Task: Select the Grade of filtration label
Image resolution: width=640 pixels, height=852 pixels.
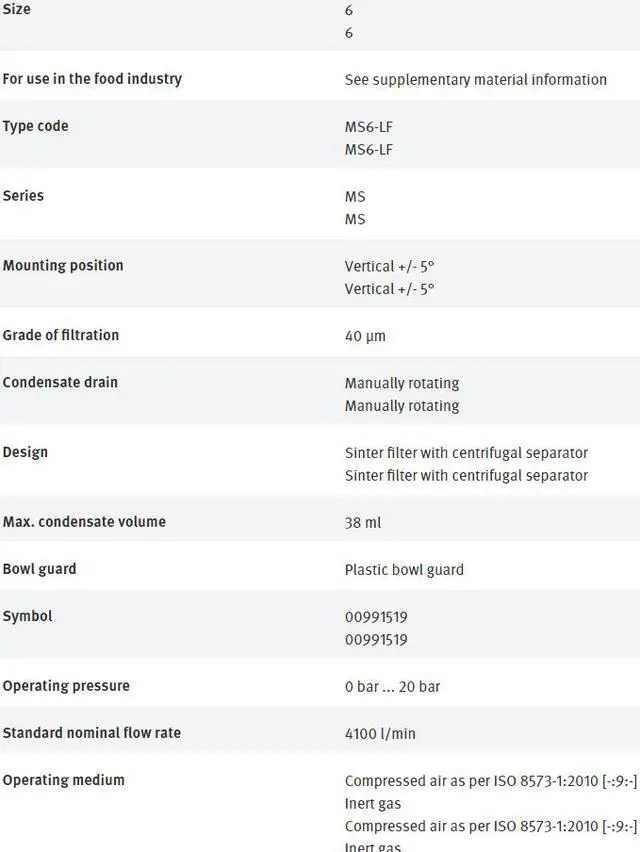Action: coord(60,335)
